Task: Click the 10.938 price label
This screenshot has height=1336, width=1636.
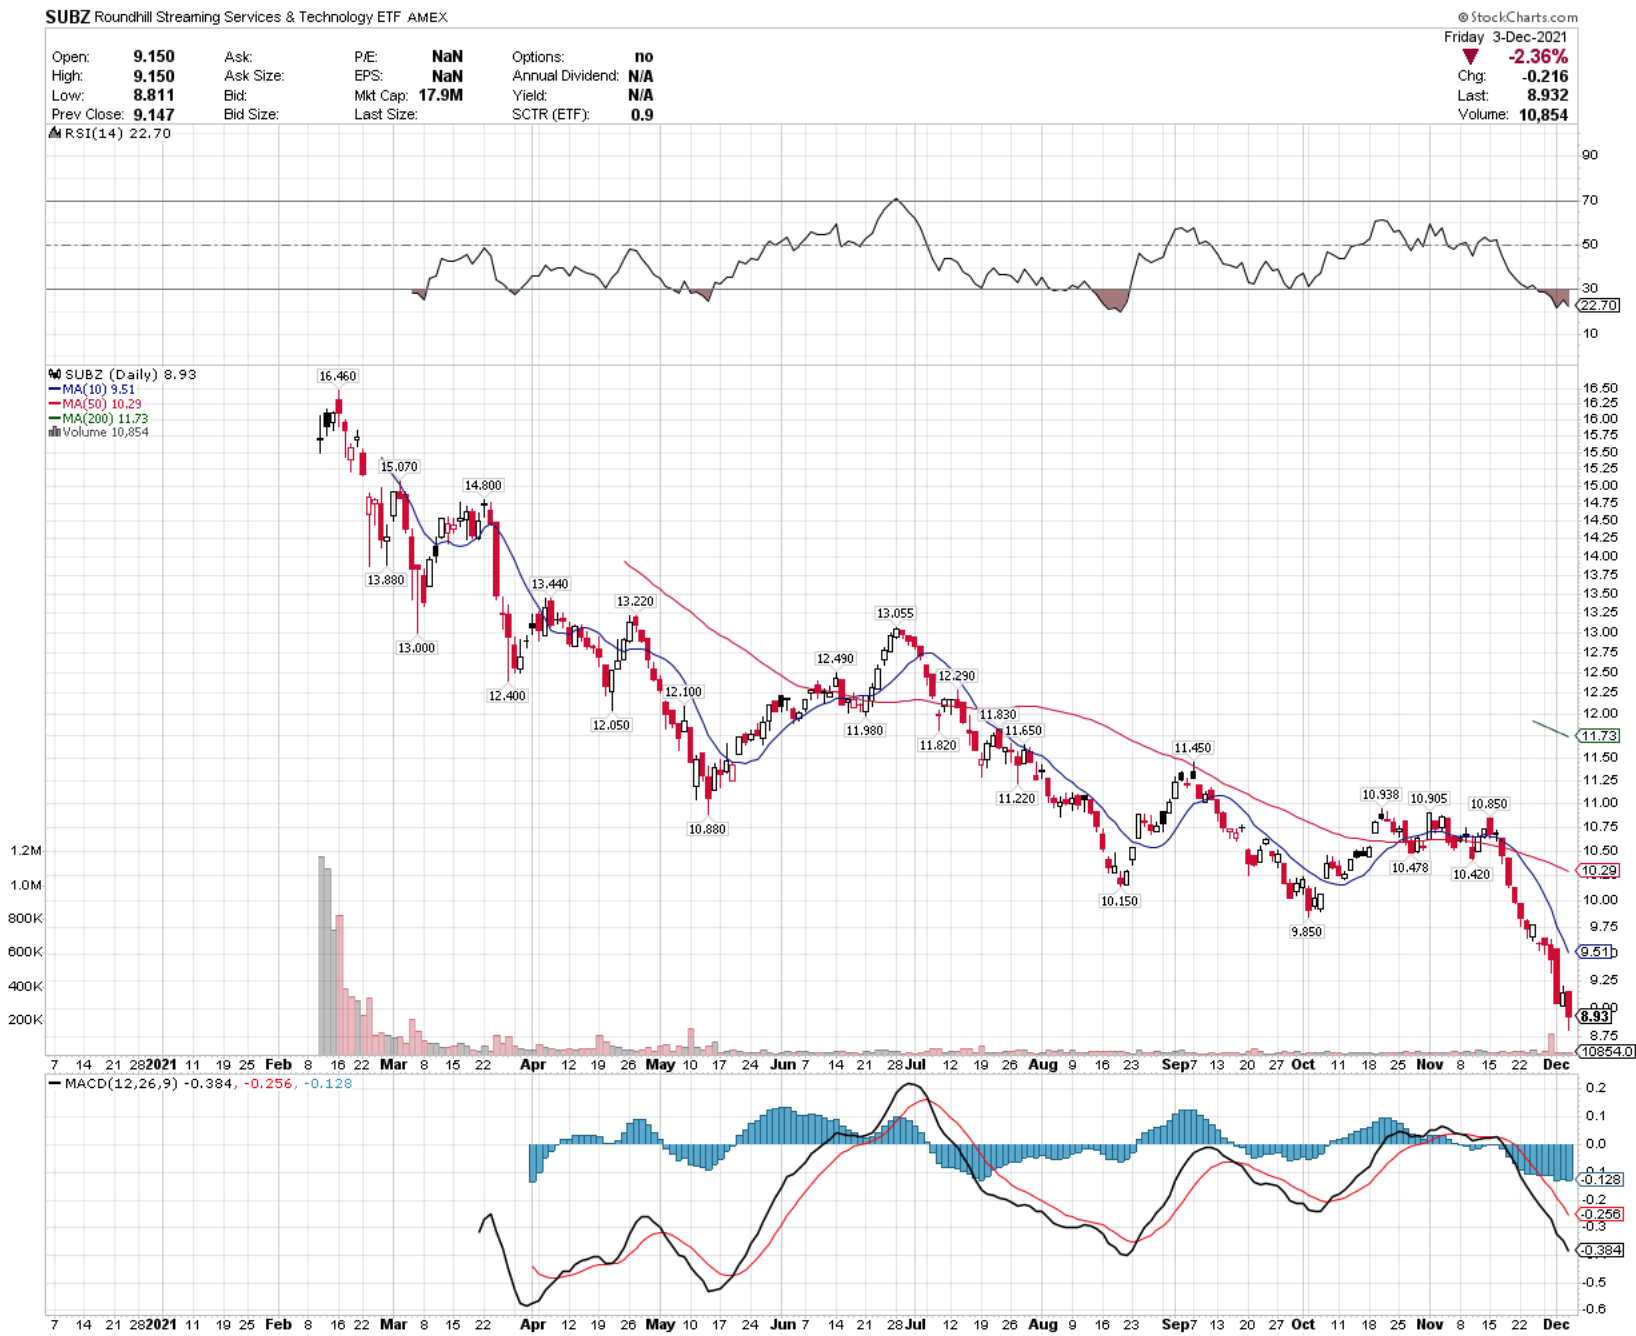Action: point(1380,795)
